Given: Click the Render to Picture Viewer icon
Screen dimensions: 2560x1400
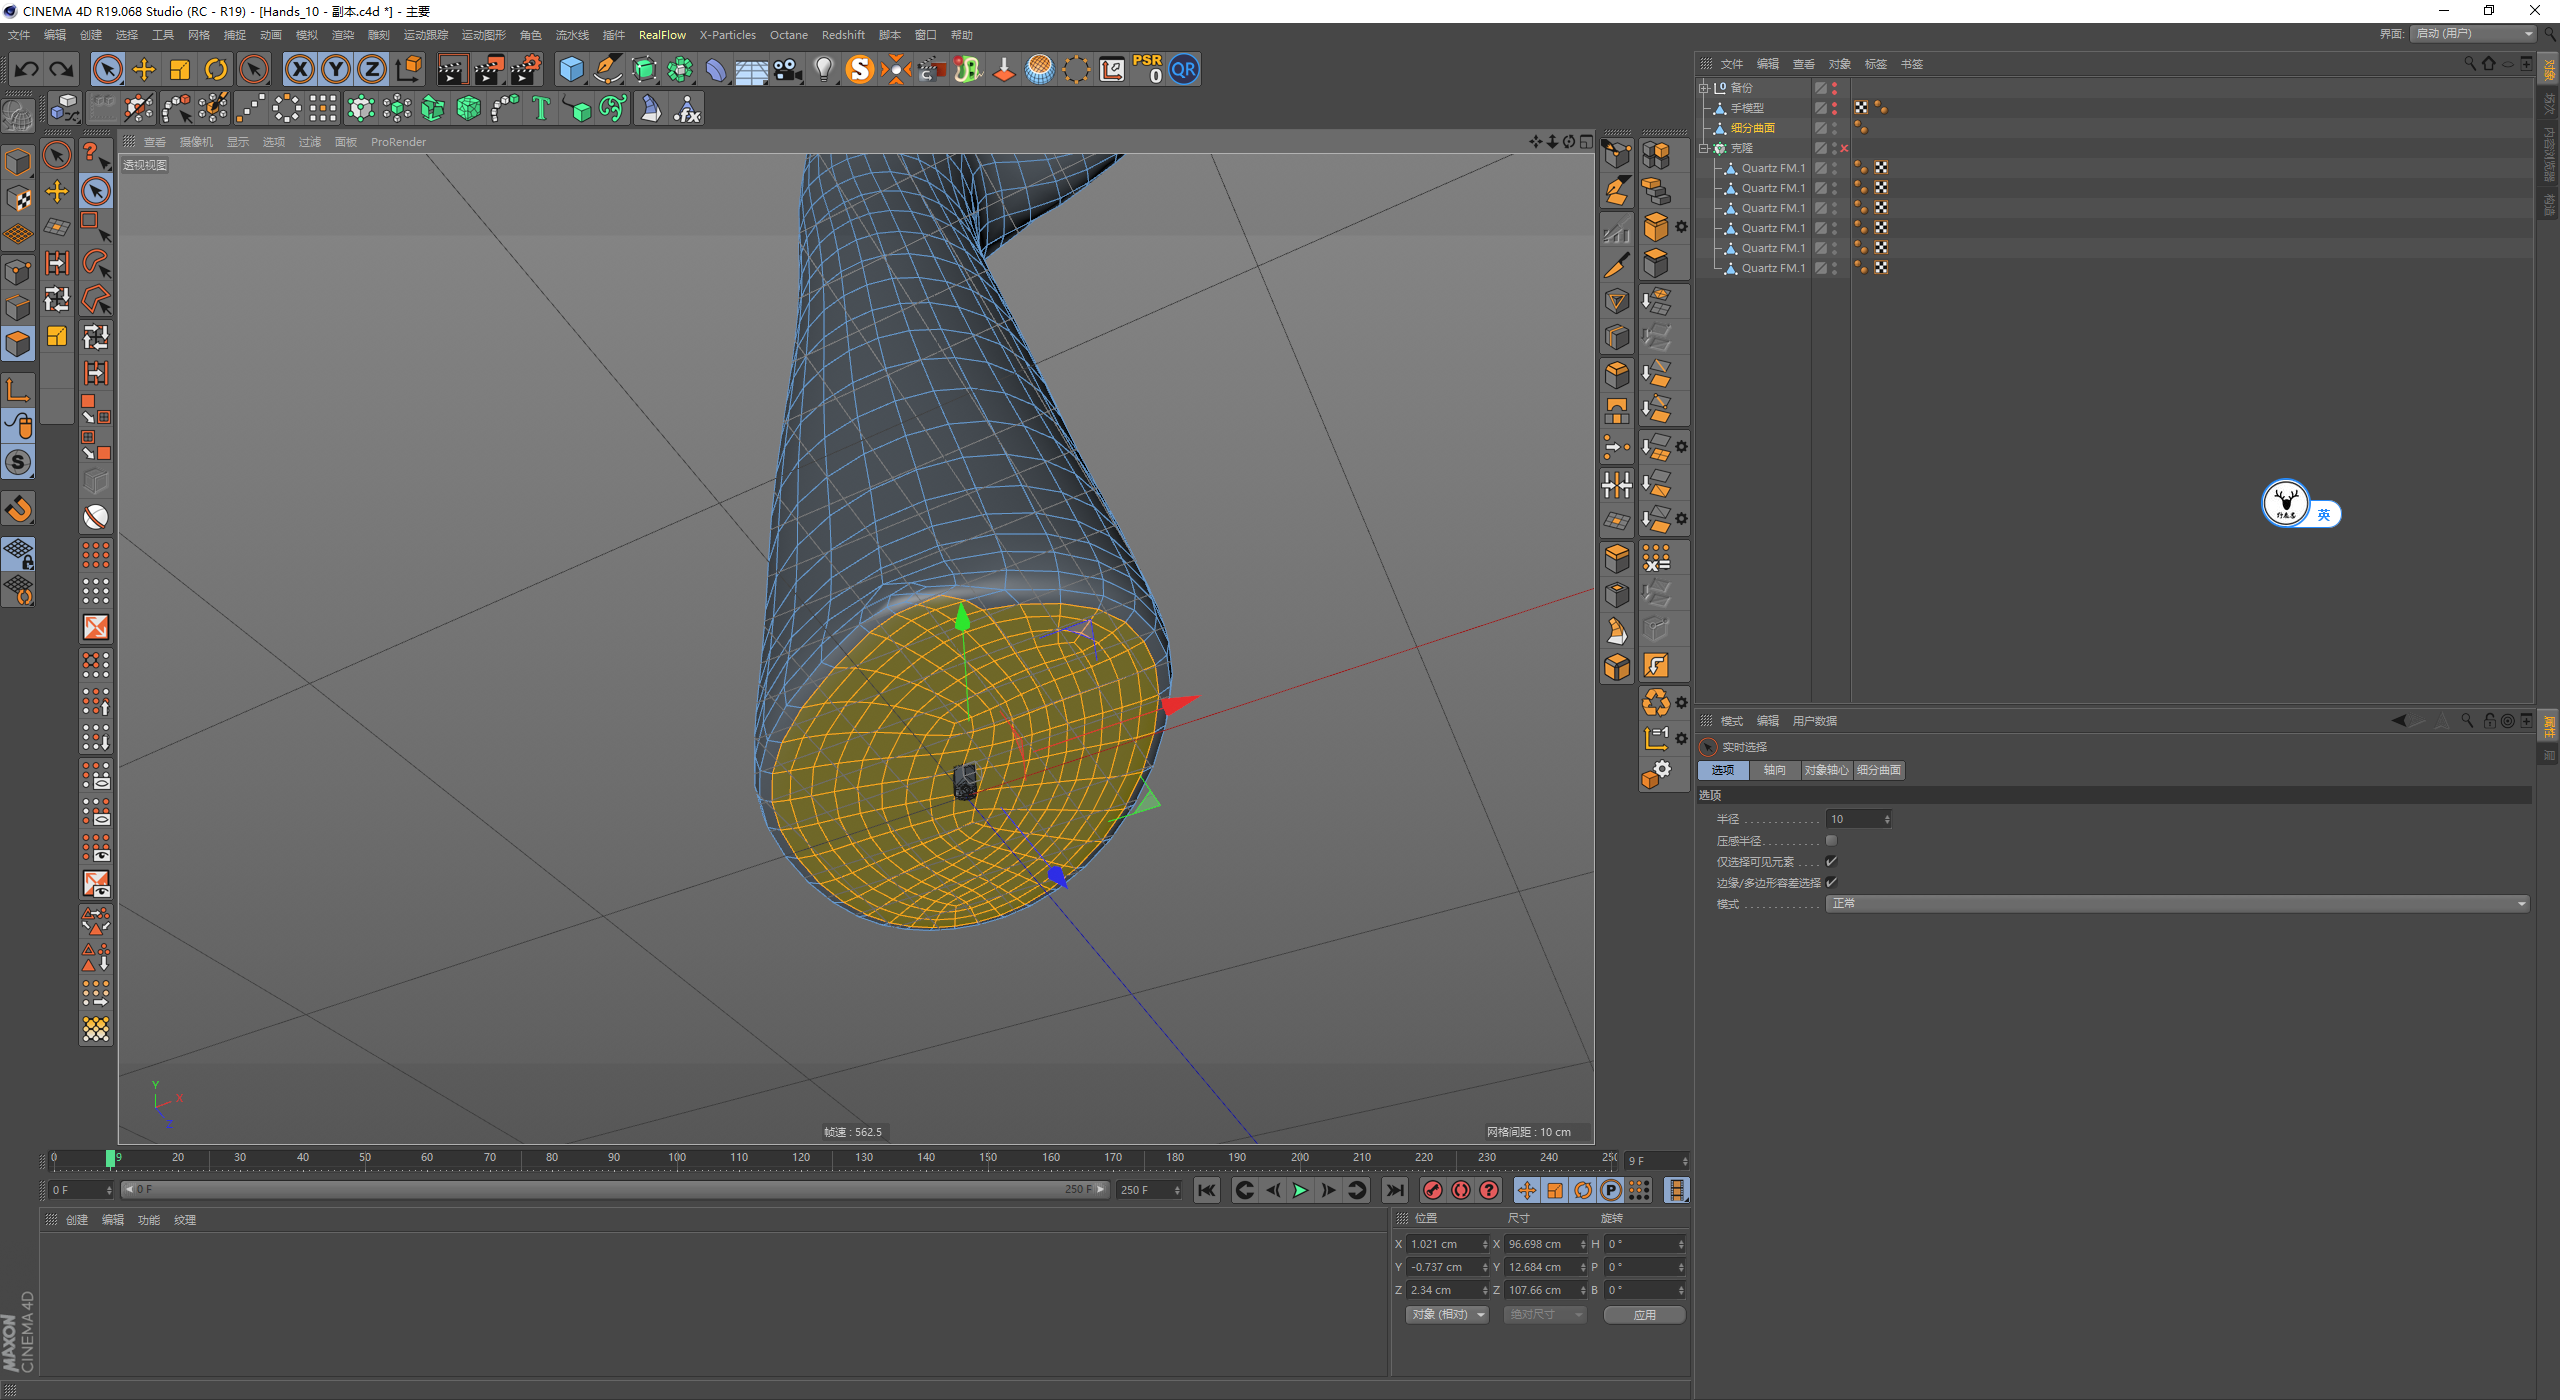Looking at the screenshot, I should [x=488, y=69].
